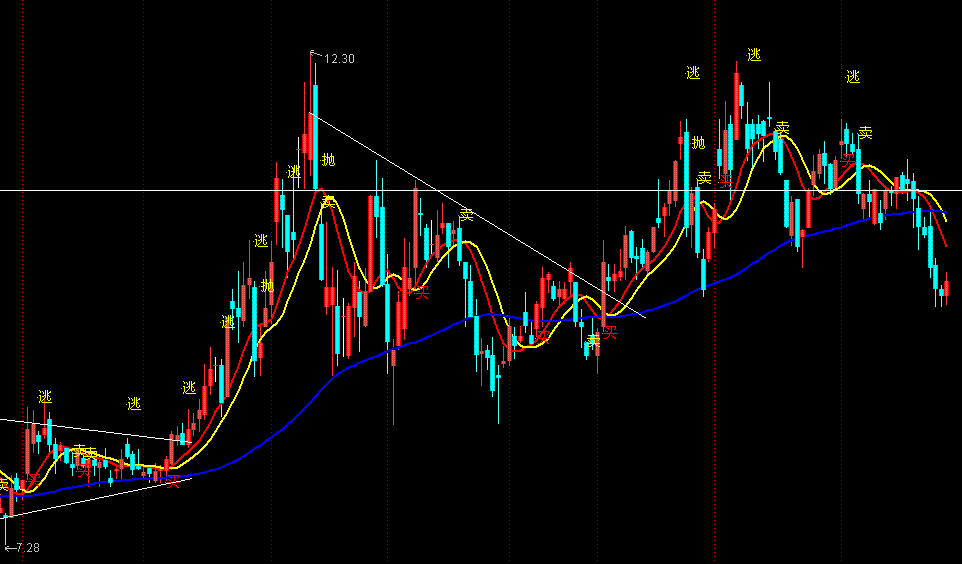Click the leftmost 逃 marker at the chart start
The image size is (962, 564).
tap(45, 397)
